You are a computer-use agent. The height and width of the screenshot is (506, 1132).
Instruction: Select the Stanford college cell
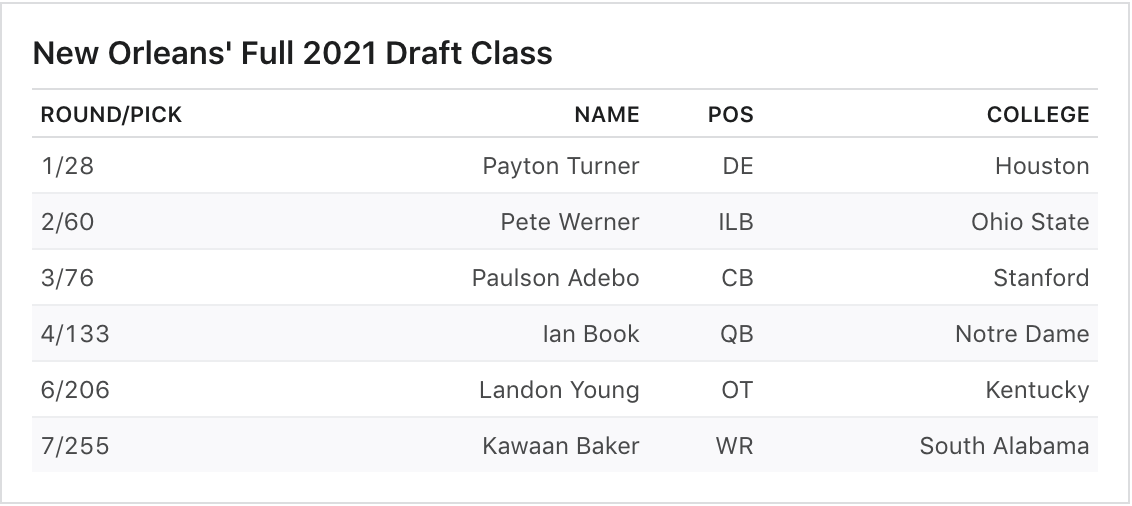click(x=1040, y=278)
